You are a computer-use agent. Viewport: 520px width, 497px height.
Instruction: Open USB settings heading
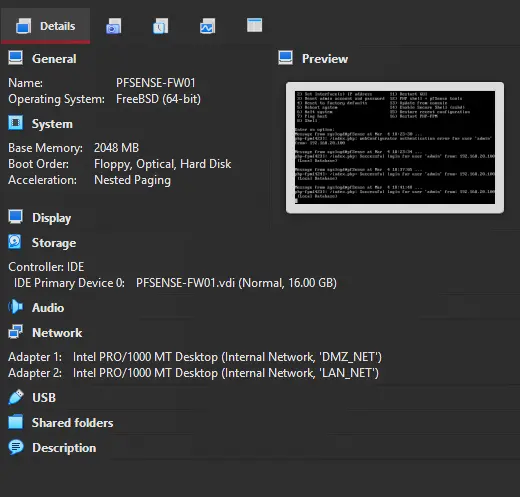pos(44,398)
